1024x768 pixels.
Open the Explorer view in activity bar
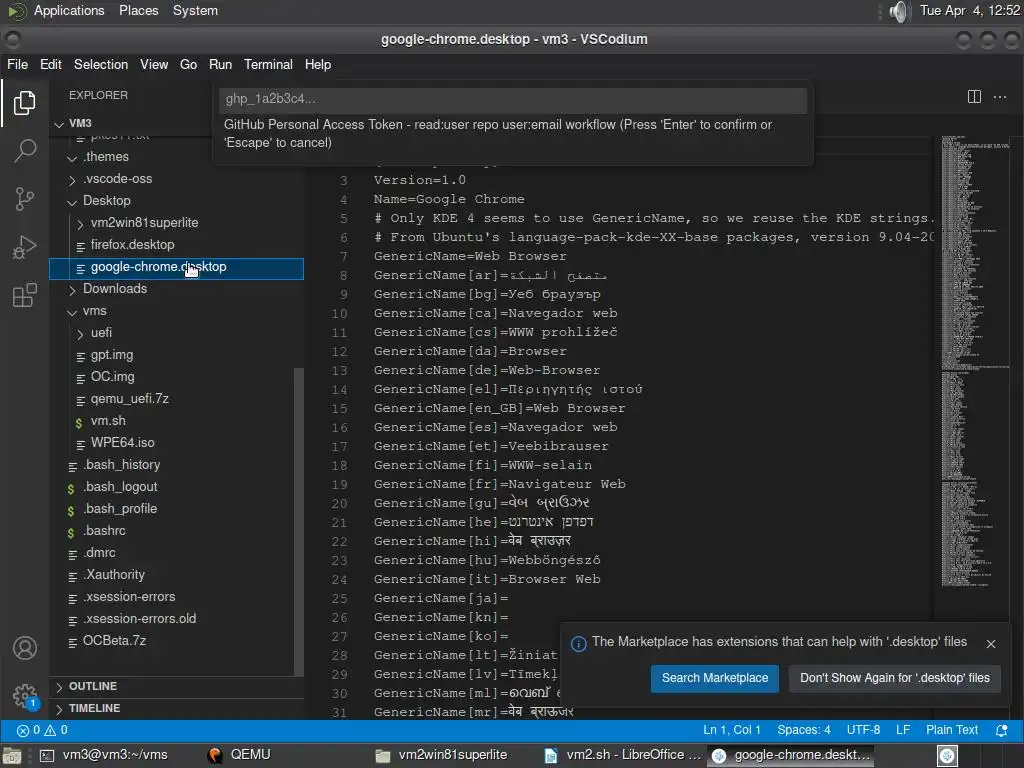(25, 103)
